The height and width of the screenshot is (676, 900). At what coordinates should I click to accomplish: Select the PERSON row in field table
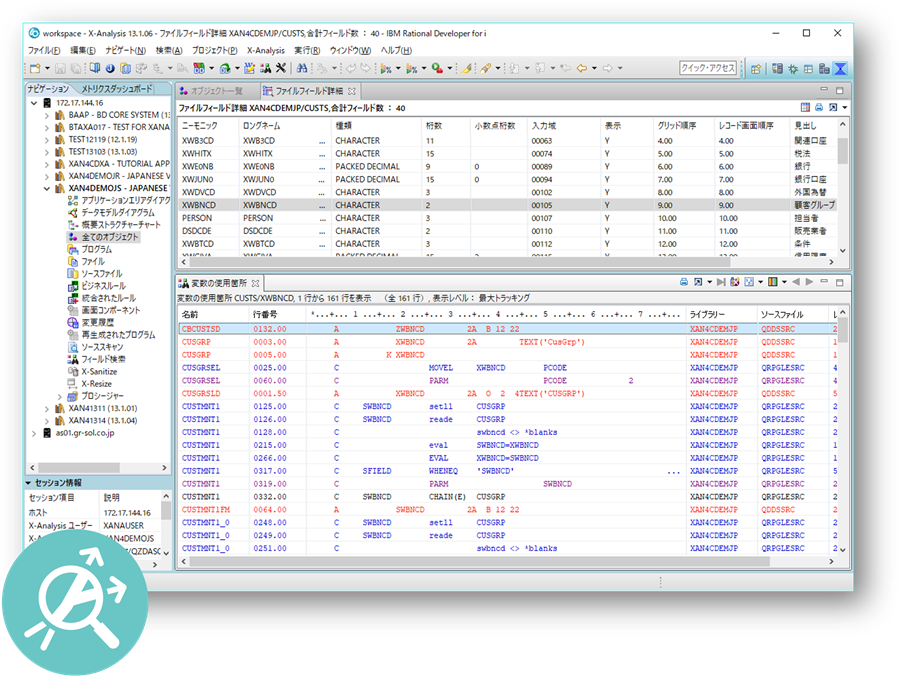tap(507, 218)
